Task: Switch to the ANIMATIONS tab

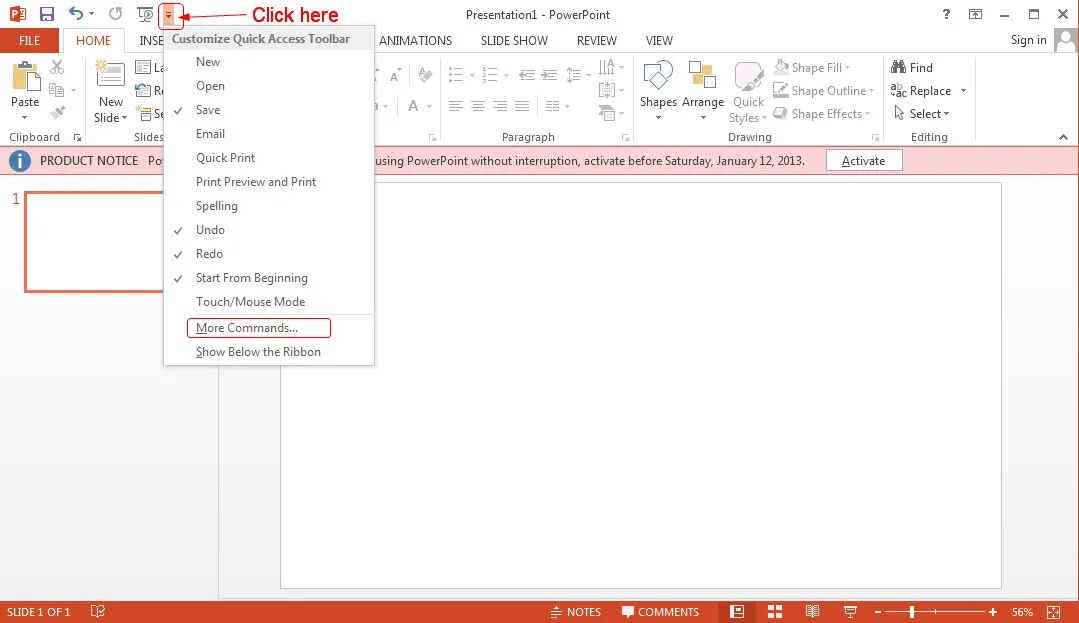Action: (x=415, y=41)
